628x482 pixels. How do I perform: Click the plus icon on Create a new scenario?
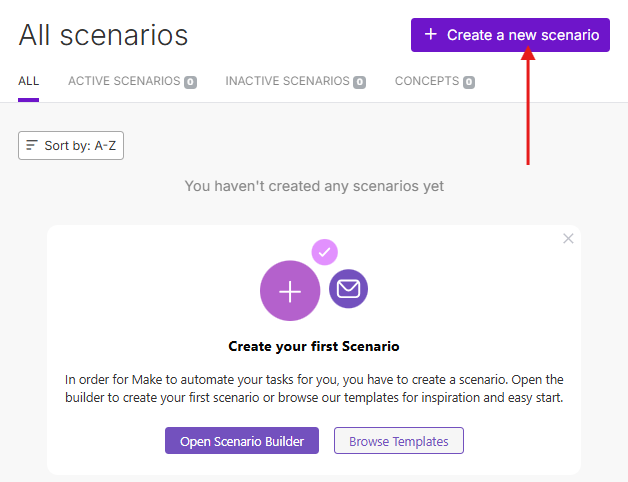point(431,35)
